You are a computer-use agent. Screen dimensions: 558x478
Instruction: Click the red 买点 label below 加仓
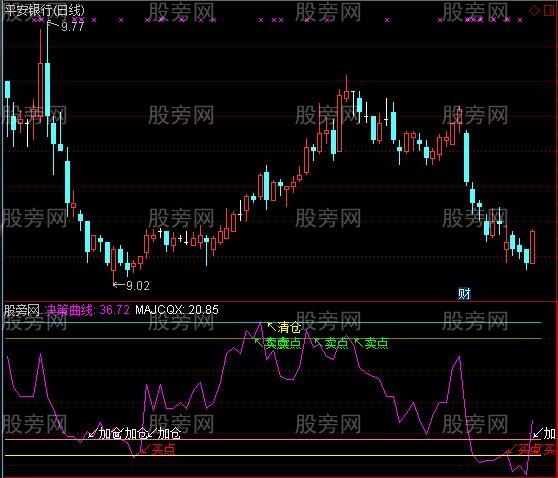(163, 449)
